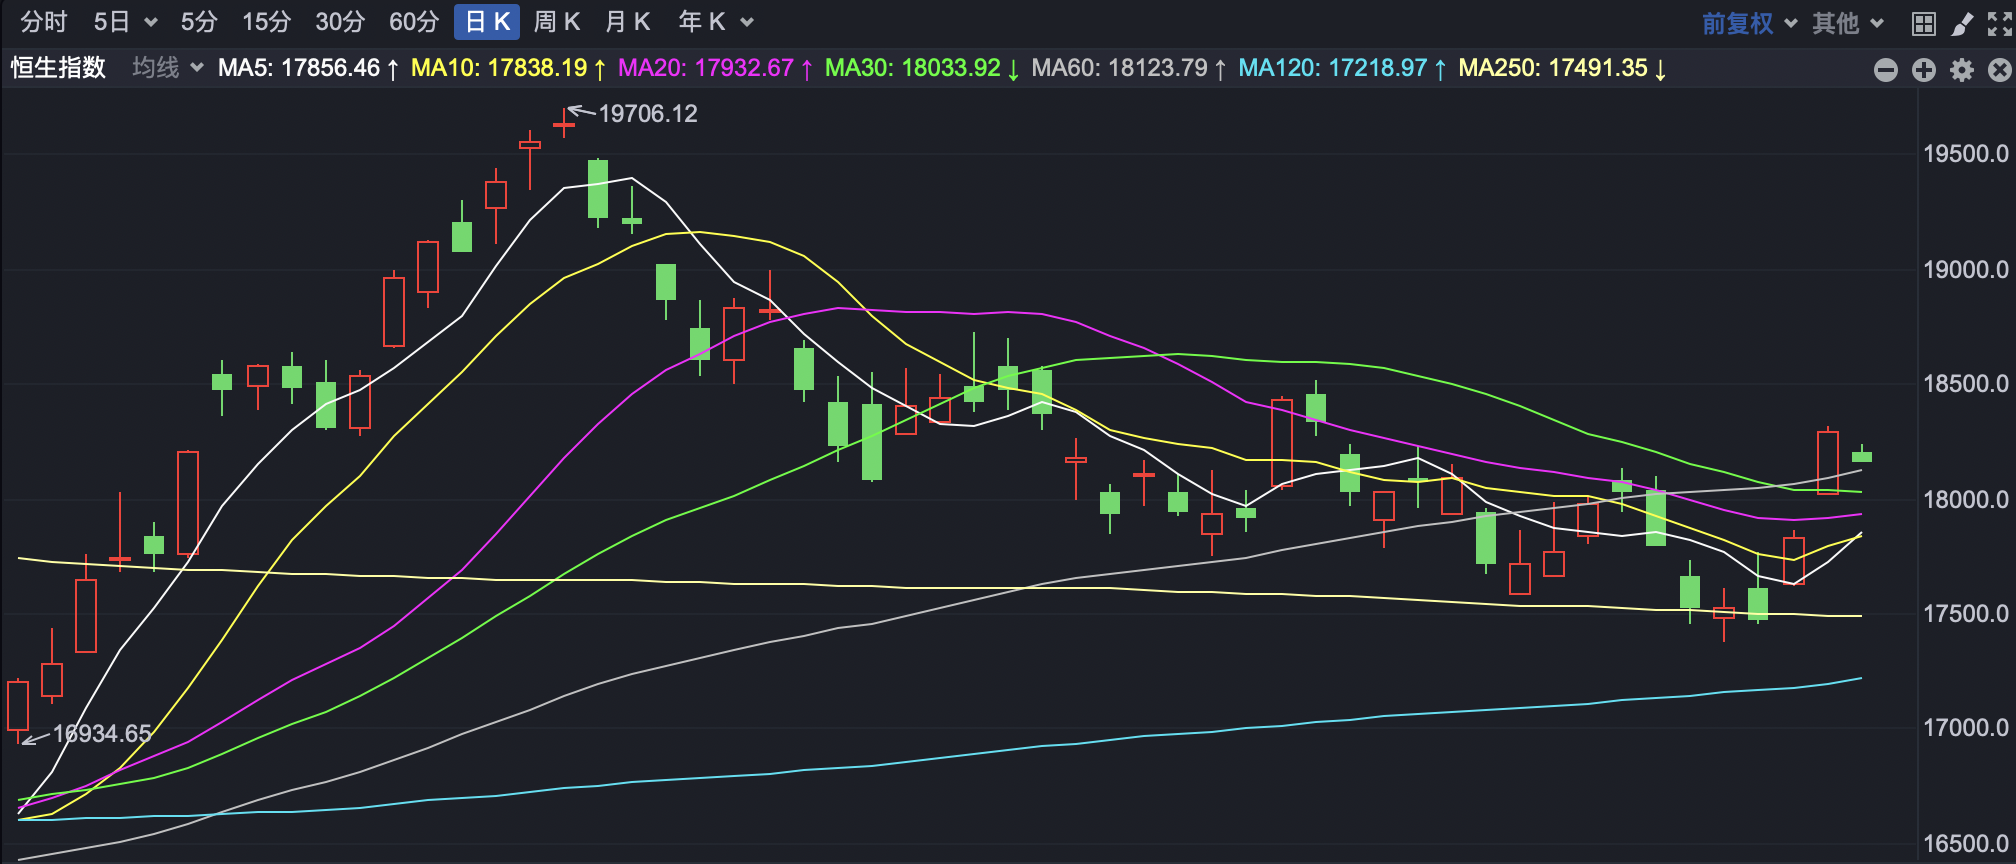Click the 19706.12 high price label
The width and height of the screenshot is (2016, 864).
pyautogui.click(x=648, y=114)
